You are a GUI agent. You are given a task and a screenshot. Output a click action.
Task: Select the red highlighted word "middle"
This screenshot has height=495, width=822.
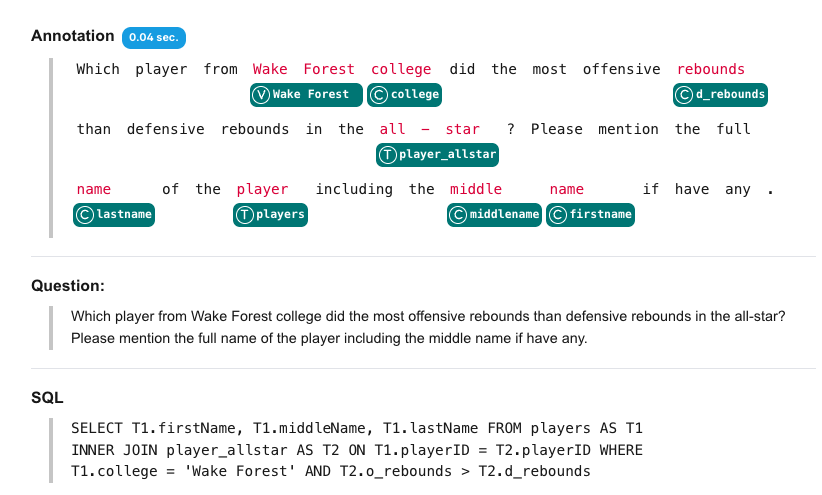tap(475, 189)
